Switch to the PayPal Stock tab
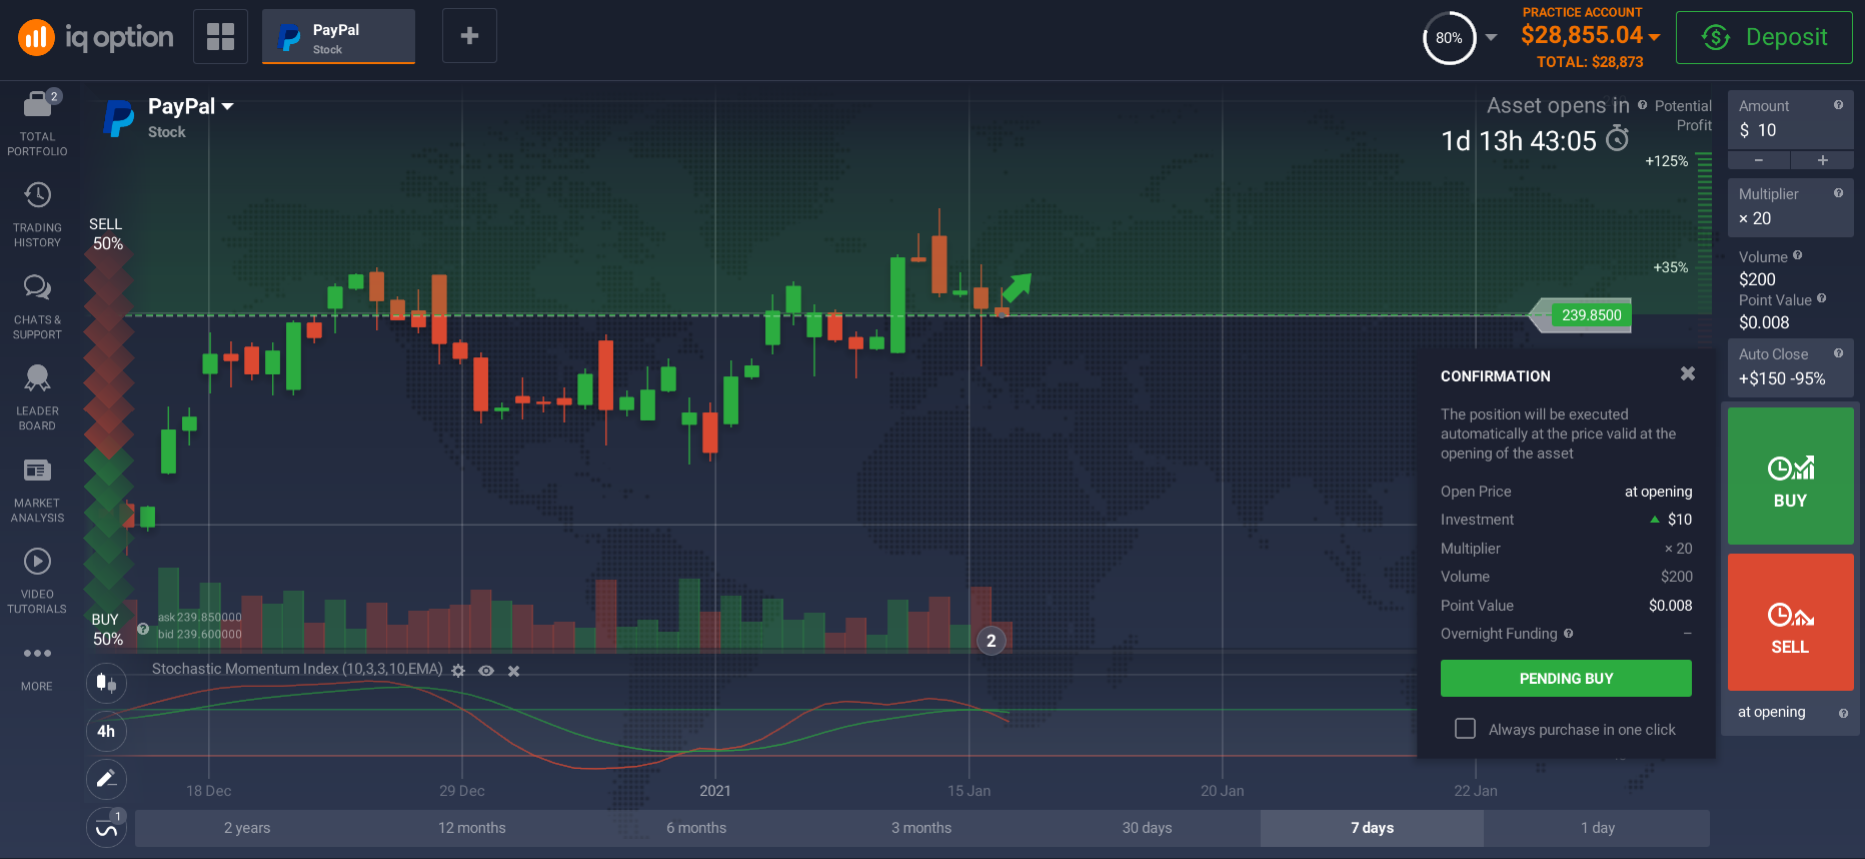1865x859 pixels. click(338, 37)
